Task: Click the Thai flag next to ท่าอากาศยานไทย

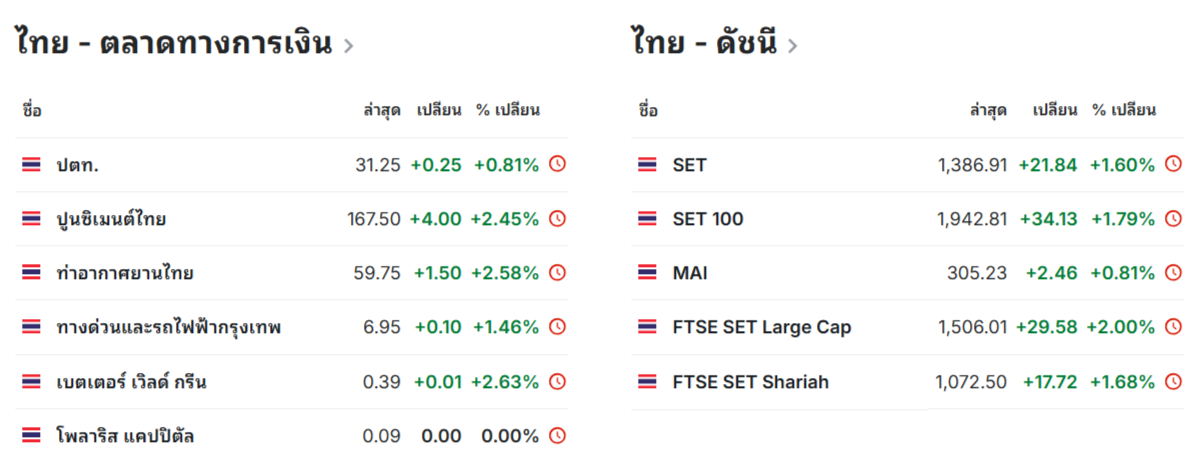Action: 31,272
